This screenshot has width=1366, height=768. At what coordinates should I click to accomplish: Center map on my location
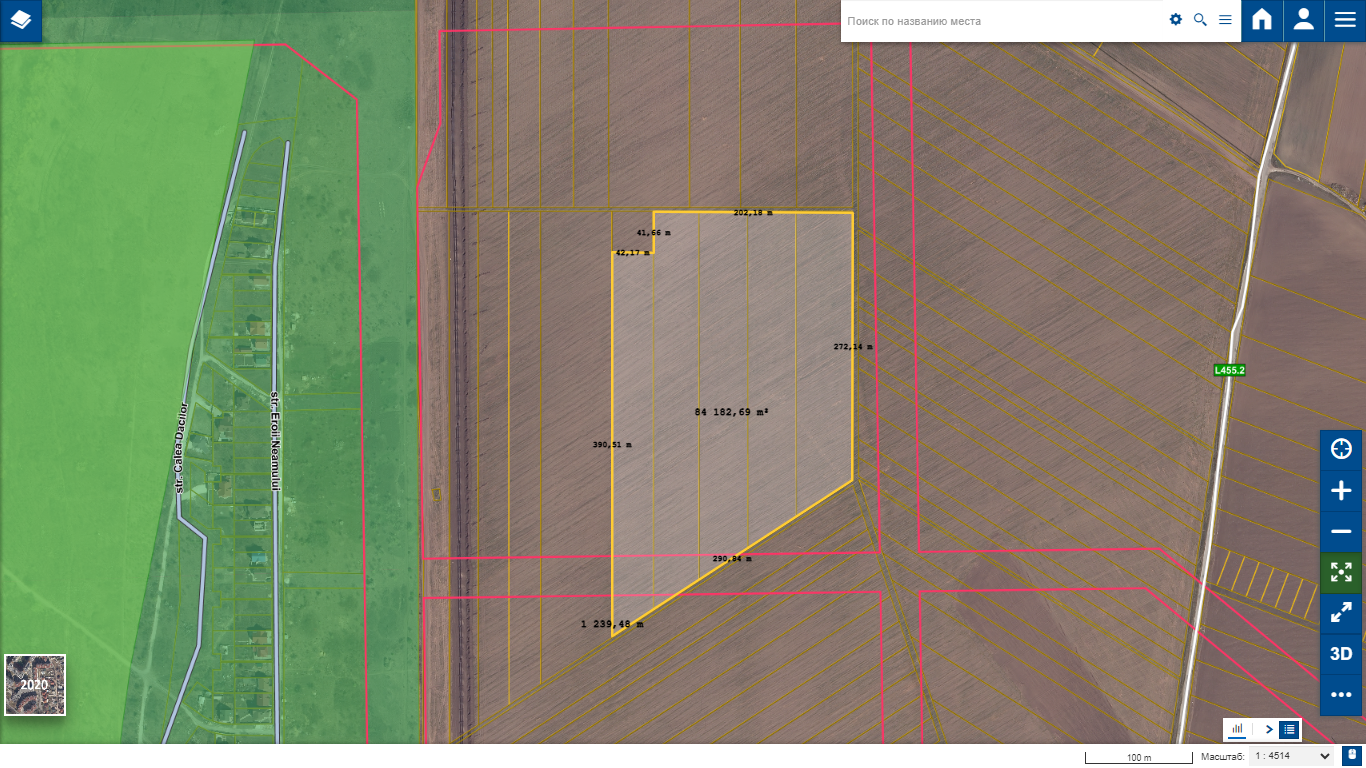pos(1341,450)
